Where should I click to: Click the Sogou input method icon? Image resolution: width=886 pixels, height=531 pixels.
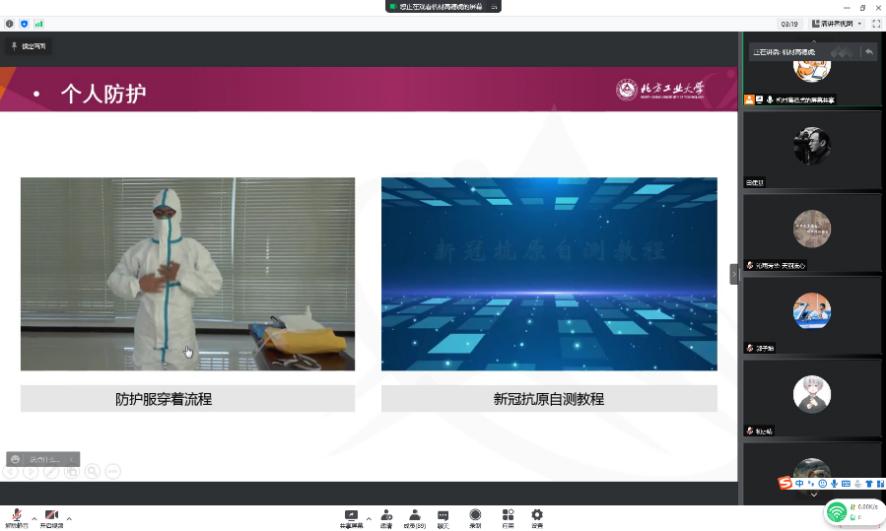point(786,484)
